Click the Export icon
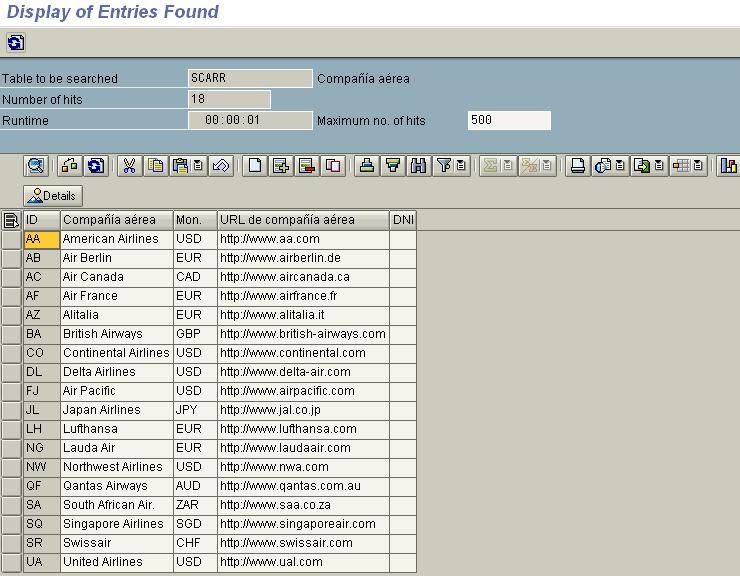 tap(641, 166)
